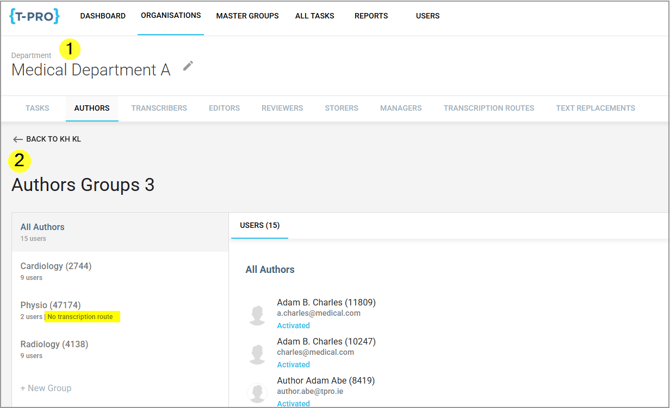Click the T-PRO logo

[x=35, y=16]
